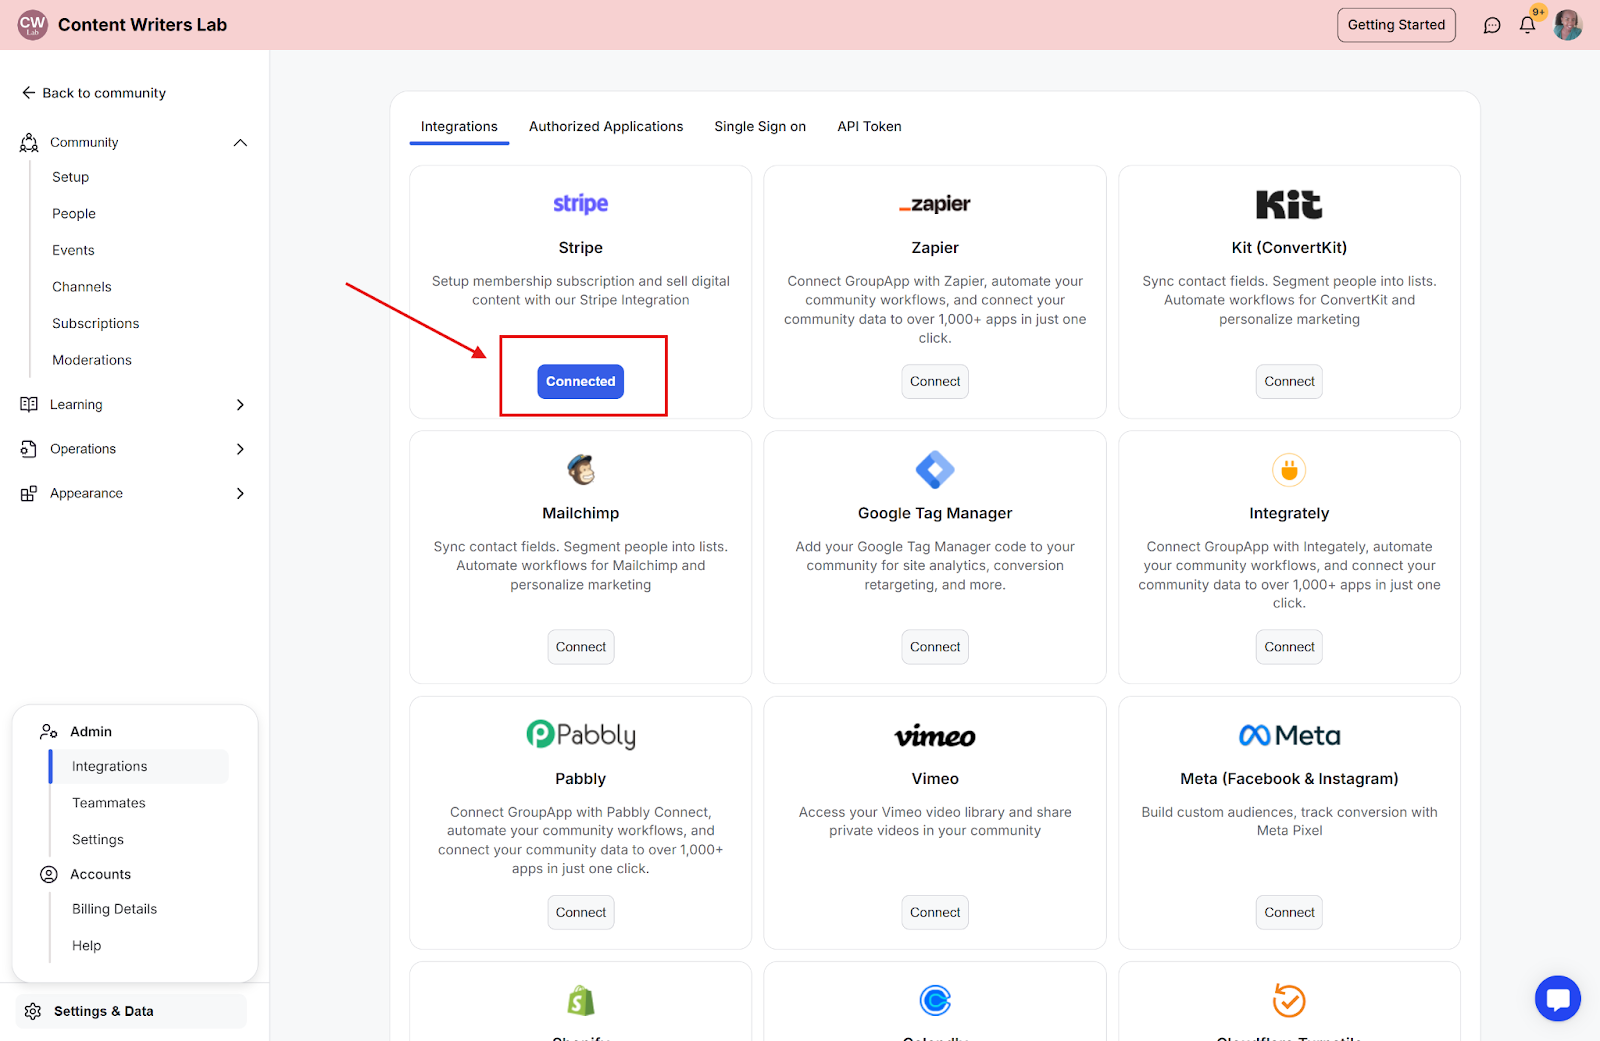This screenshot has width=1600, height=1041.
Task: Open Billing Details under Accounts
Action: tap(115, 909)
